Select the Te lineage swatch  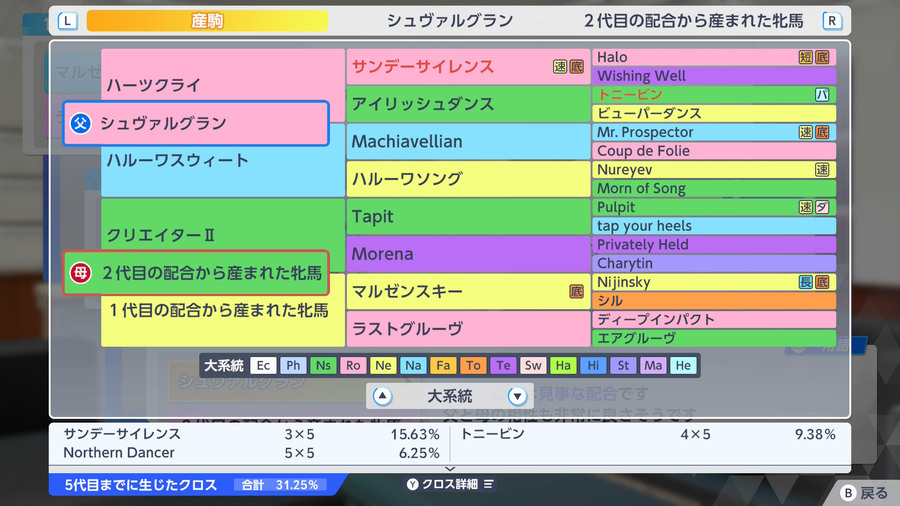[503, 365]
